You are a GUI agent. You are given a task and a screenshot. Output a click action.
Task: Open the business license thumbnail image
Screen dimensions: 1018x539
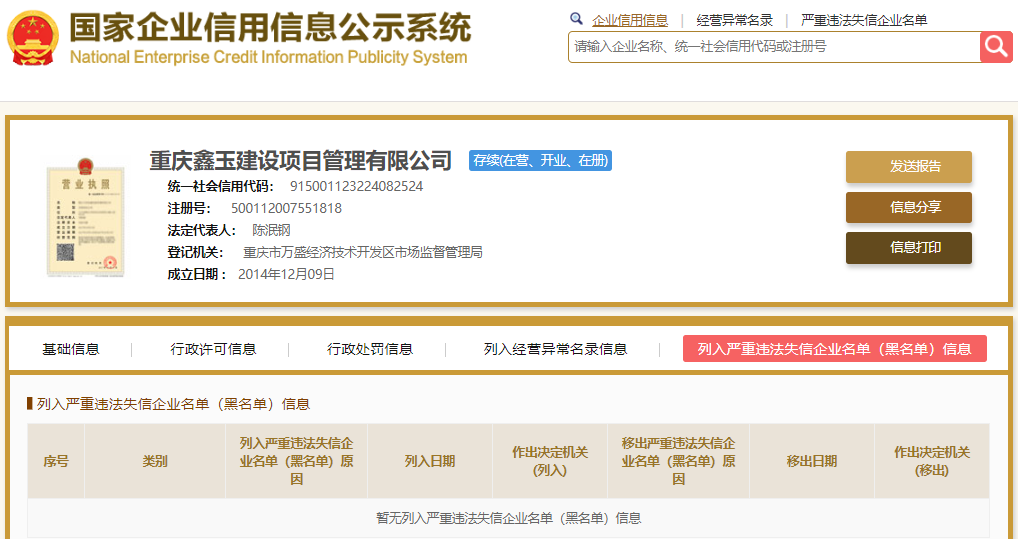pyautogui.click(x=86, y=217)
